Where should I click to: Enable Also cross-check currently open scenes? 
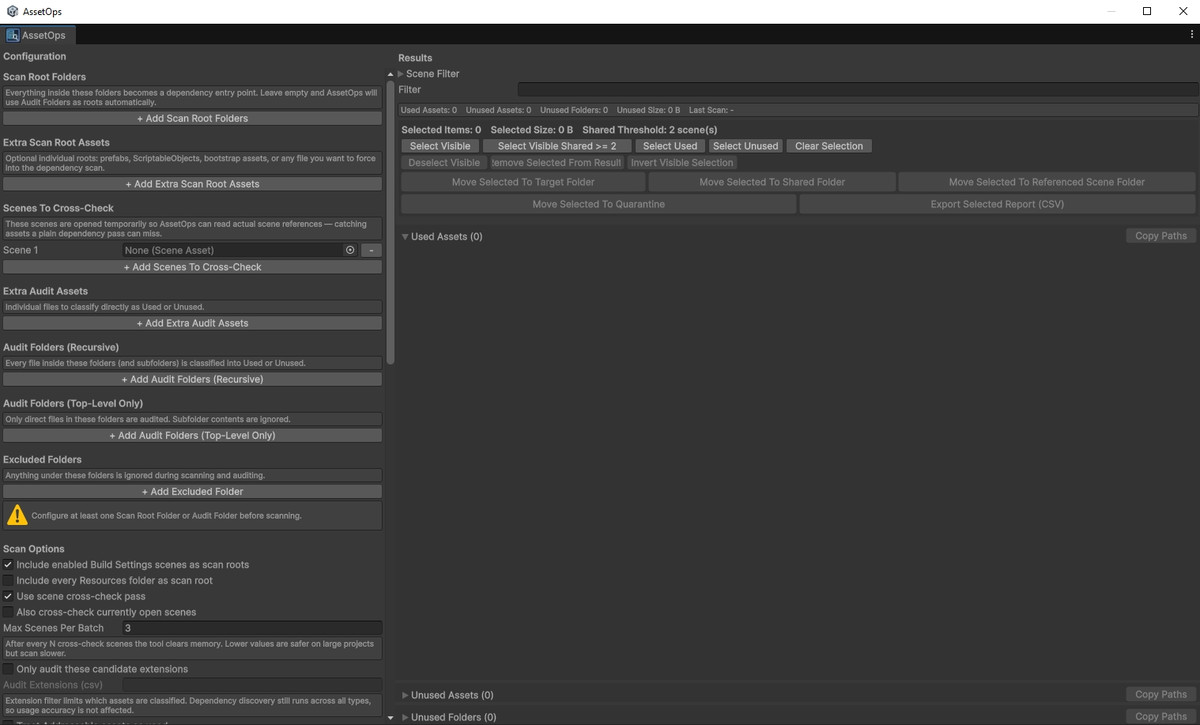8,612
